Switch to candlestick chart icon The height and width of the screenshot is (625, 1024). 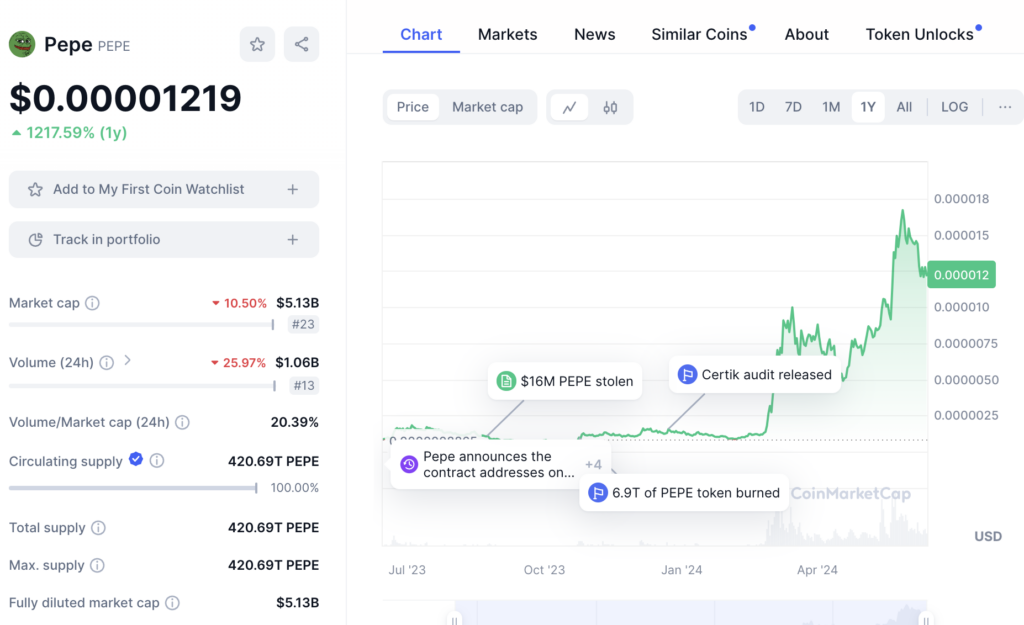coord(610,107)
